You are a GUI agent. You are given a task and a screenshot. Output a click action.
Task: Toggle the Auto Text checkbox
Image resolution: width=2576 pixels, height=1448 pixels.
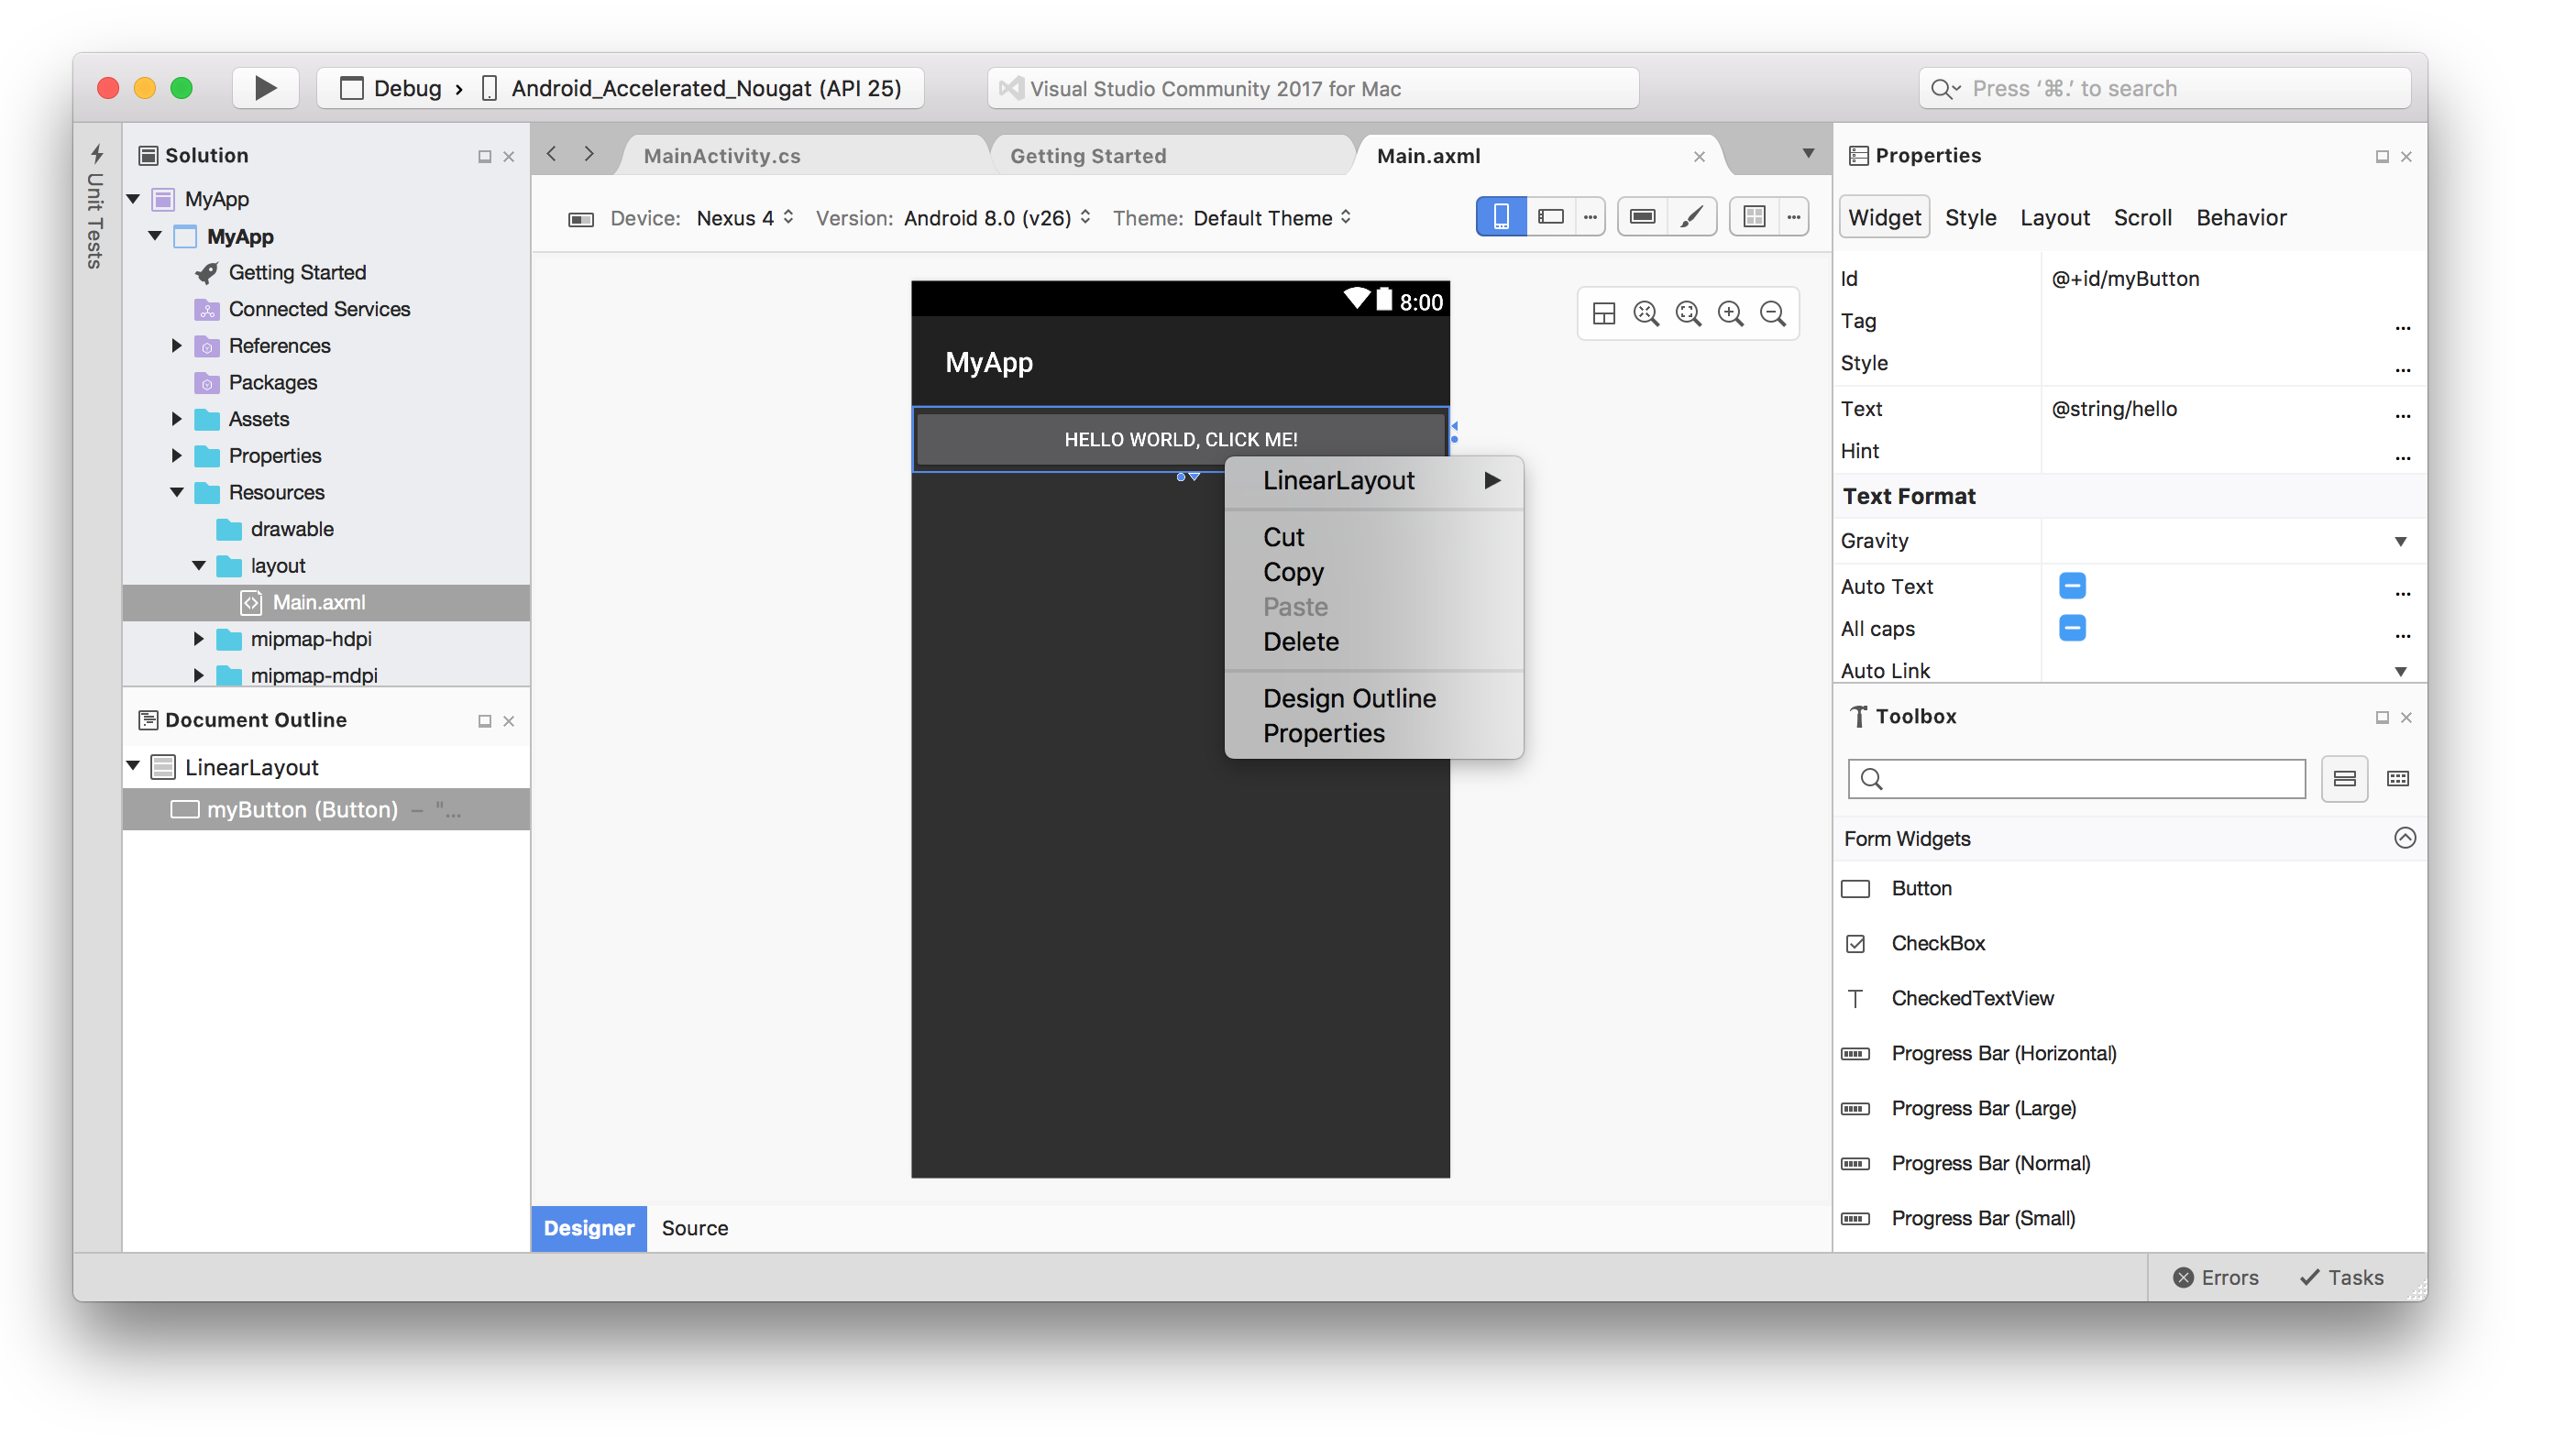pyautogui.click(x=2072, y=586)
